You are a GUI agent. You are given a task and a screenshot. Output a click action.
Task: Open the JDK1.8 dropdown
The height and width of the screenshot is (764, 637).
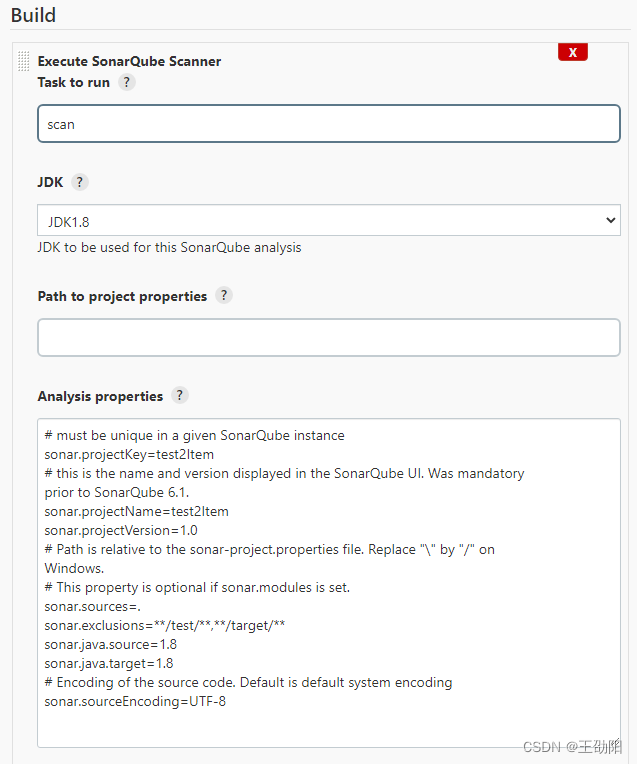pos(328,221)
